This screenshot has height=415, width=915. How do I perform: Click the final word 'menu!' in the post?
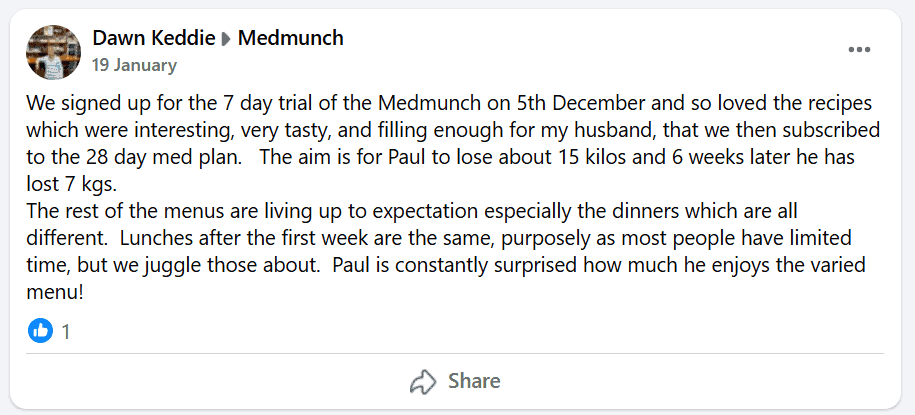point(56,293)
